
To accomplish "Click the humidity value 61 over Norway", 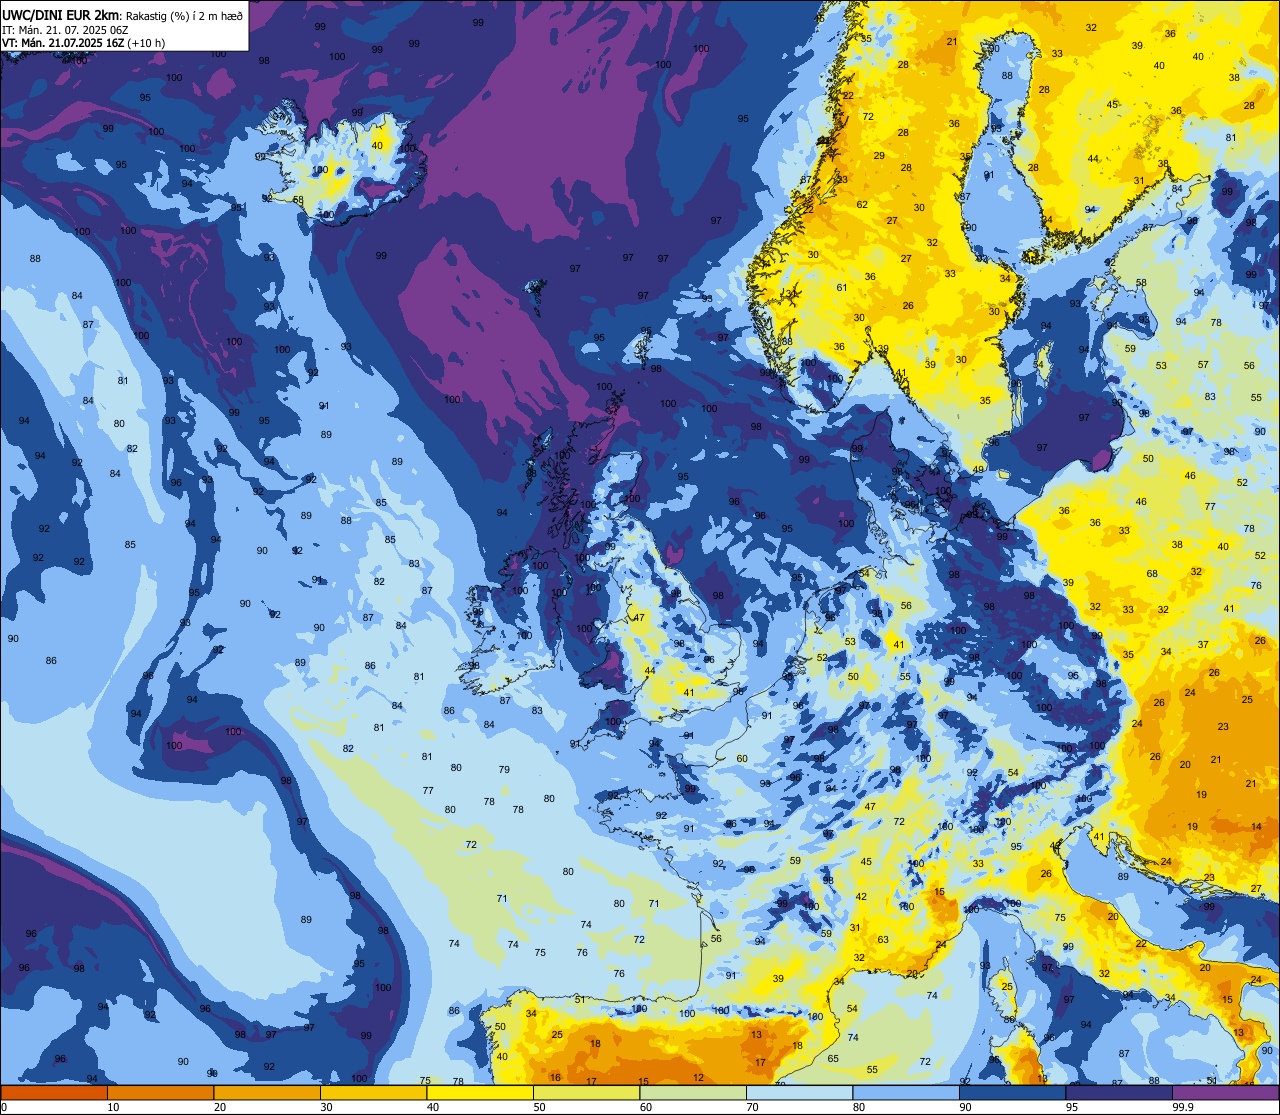I will point(842,288).
